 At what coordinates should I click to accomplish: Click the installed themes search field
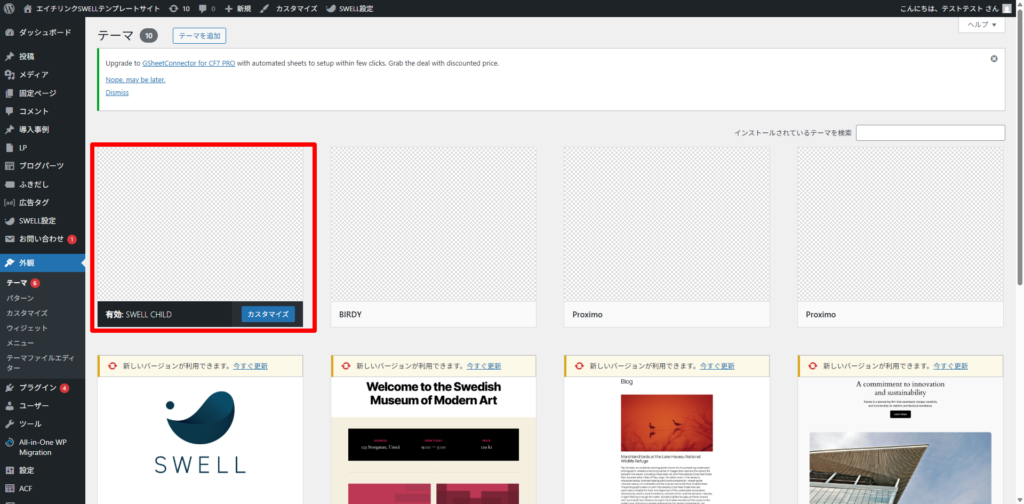tap(930, 133)
